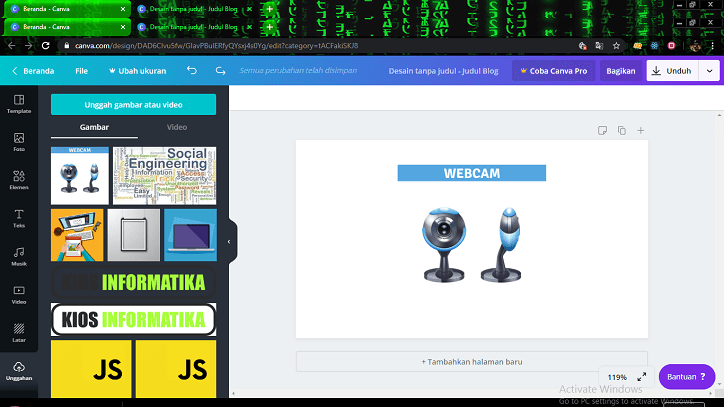The image size is (724, 407).
Task: Open the Musik panel in sidebar
Action: coord(19,256)
